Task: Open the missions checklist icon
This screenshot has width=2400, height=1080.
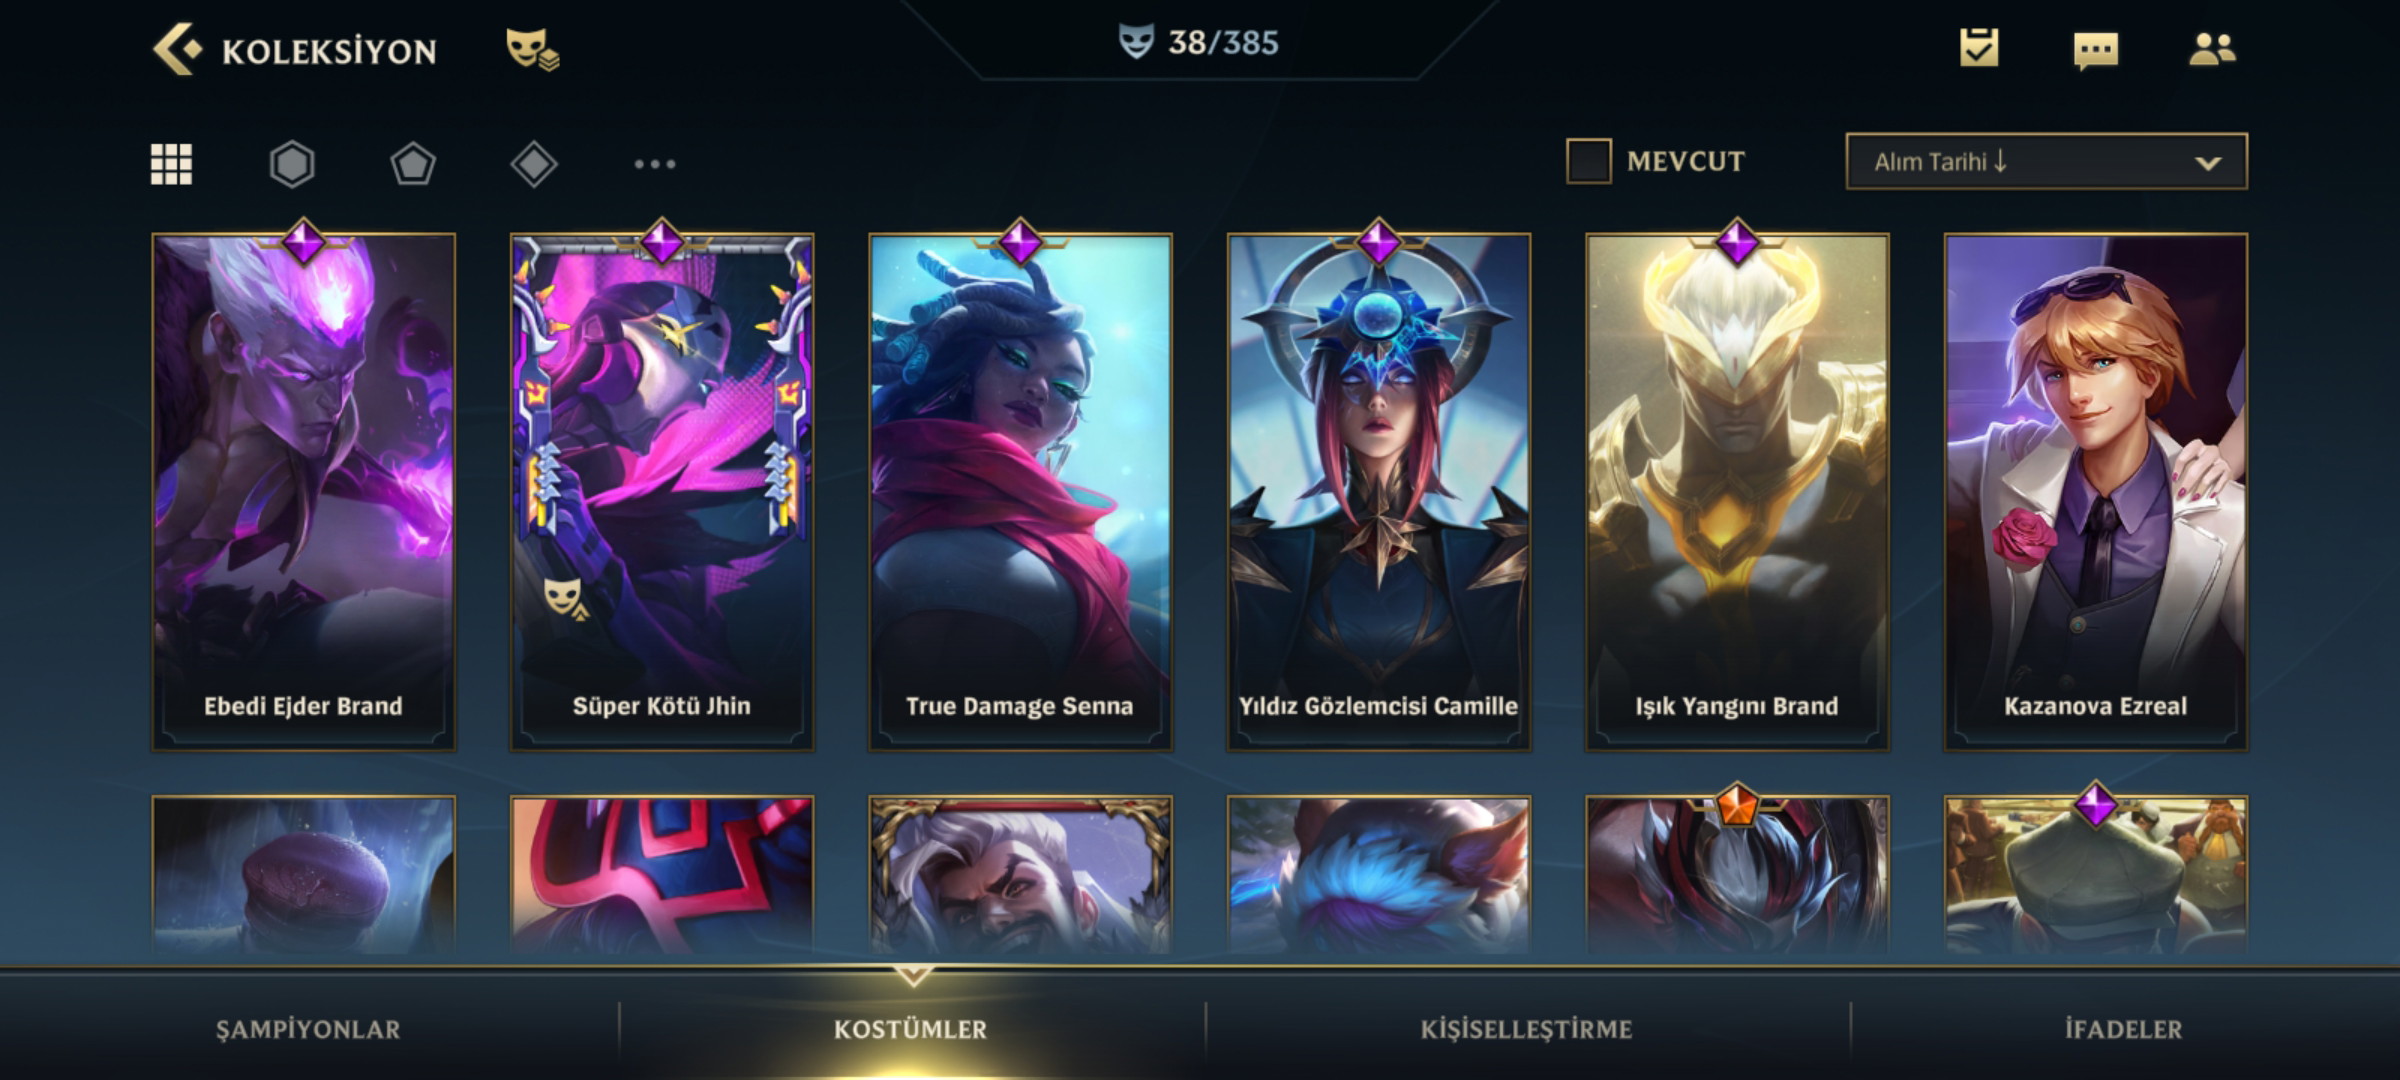Action: [x=1979, y=48]
